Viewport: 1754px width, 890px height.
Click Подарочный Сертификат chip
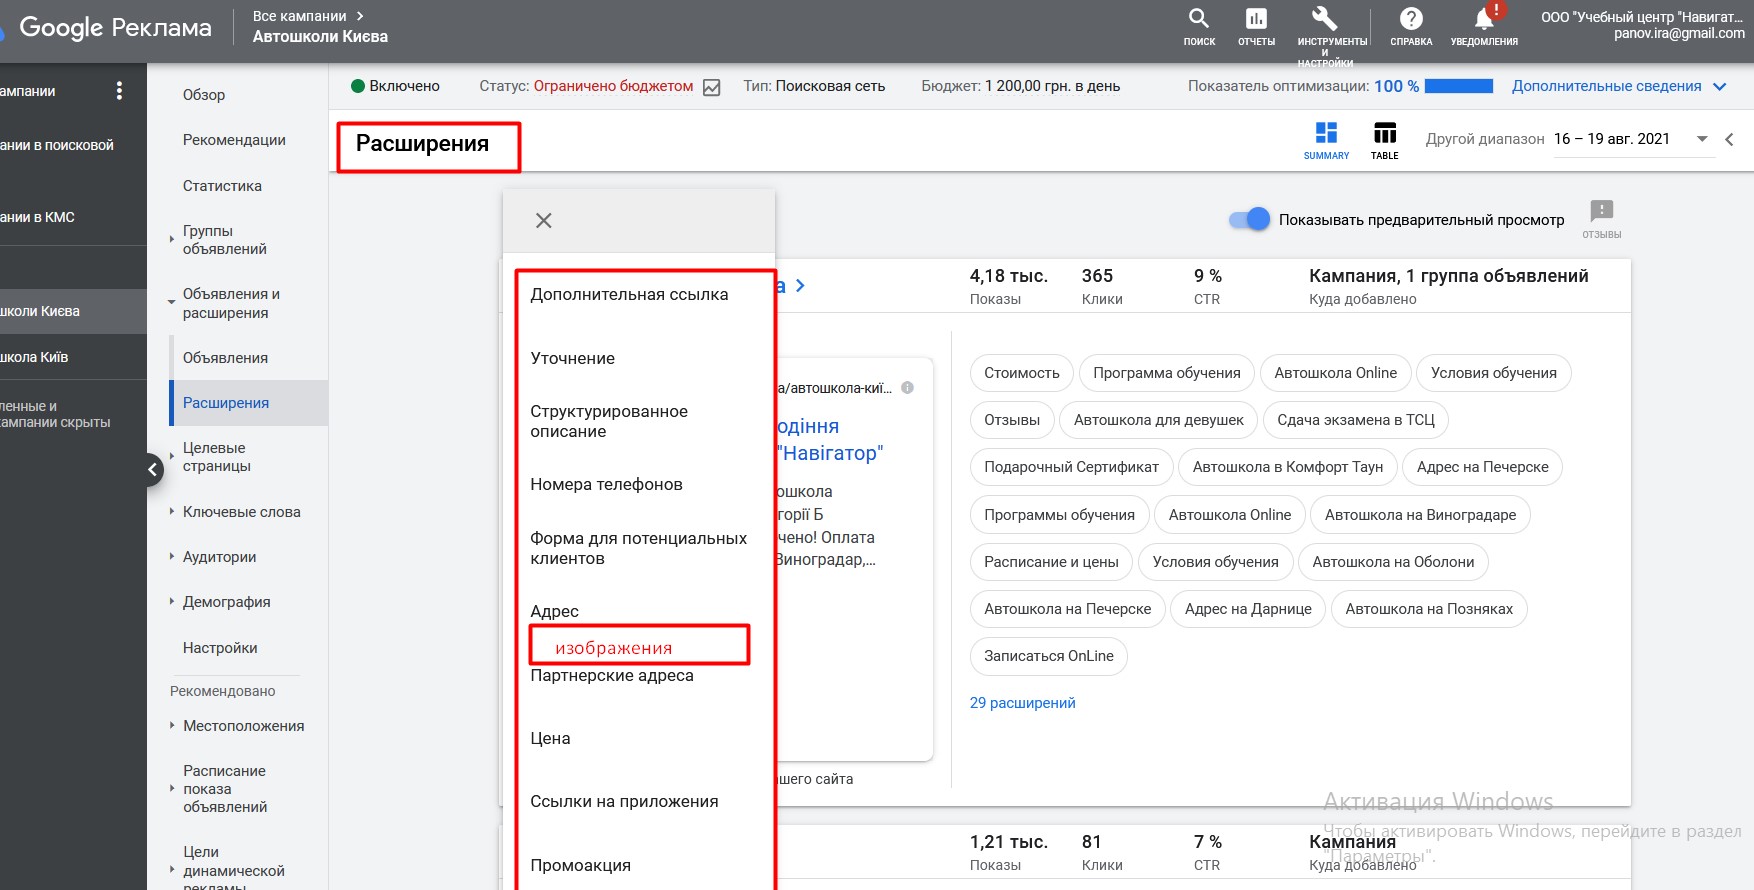1071,467
